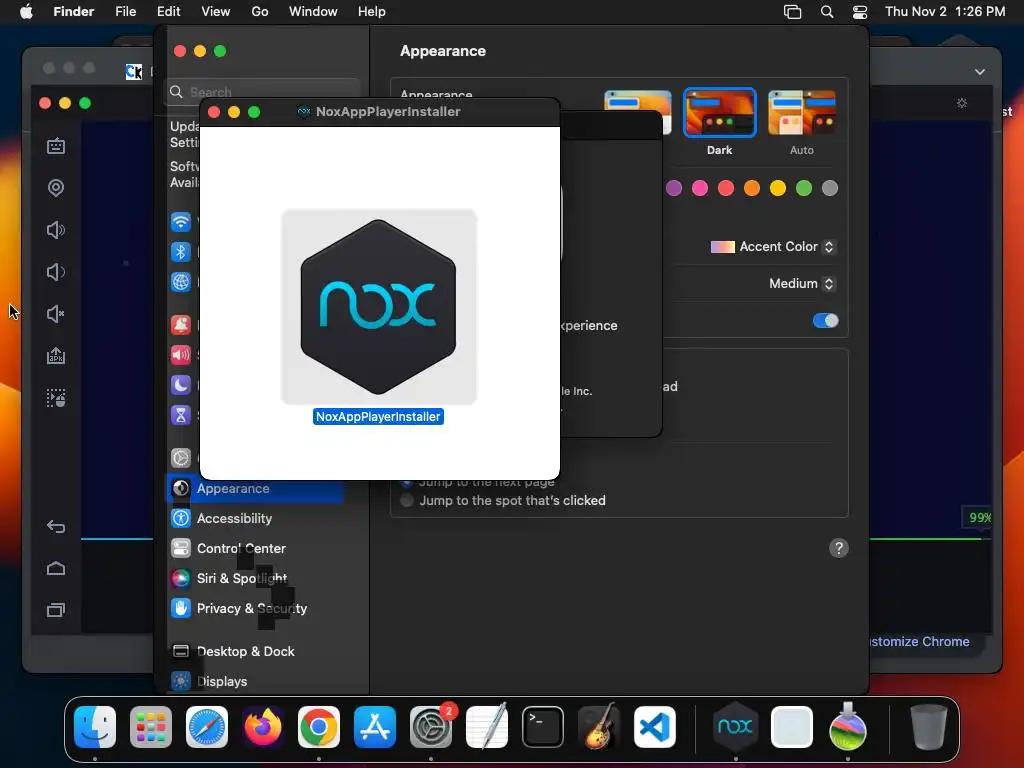Open virtual location in Nox sidebar

[56, 188]
